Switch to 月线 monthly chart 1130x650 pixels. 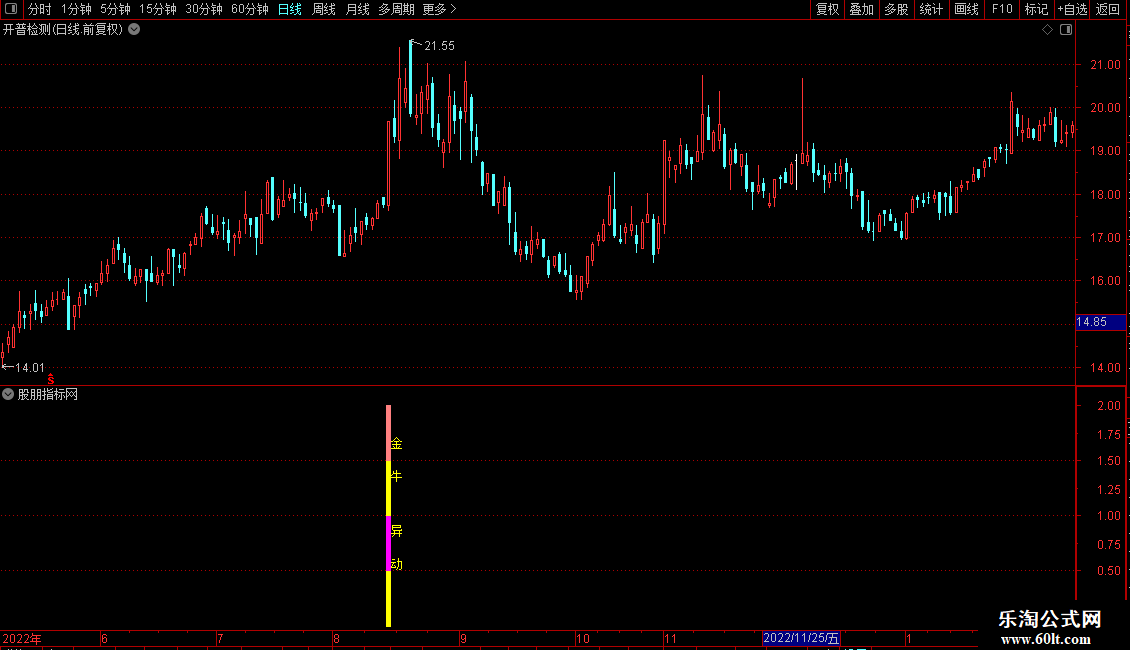tap(357, 9)
